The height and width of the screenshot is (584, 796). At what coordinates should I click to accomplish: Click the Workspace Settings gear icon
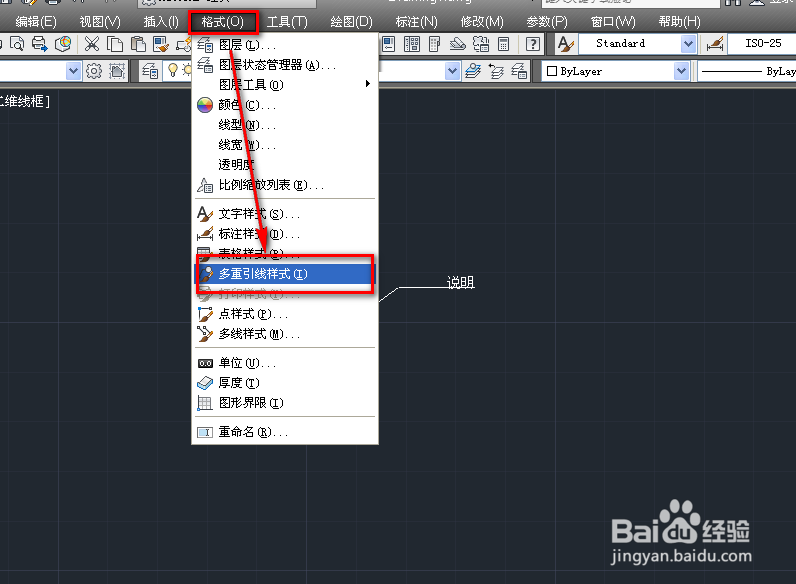[x=94, y=71]
